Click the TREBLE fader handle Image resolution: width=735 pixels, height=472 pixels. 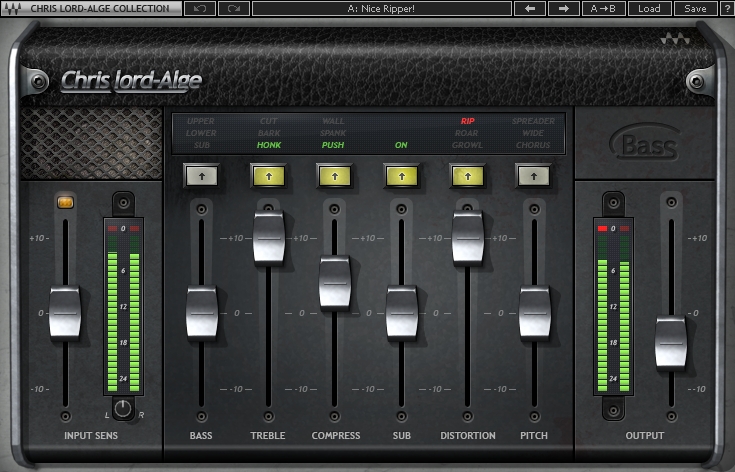[x=269, y=237]
